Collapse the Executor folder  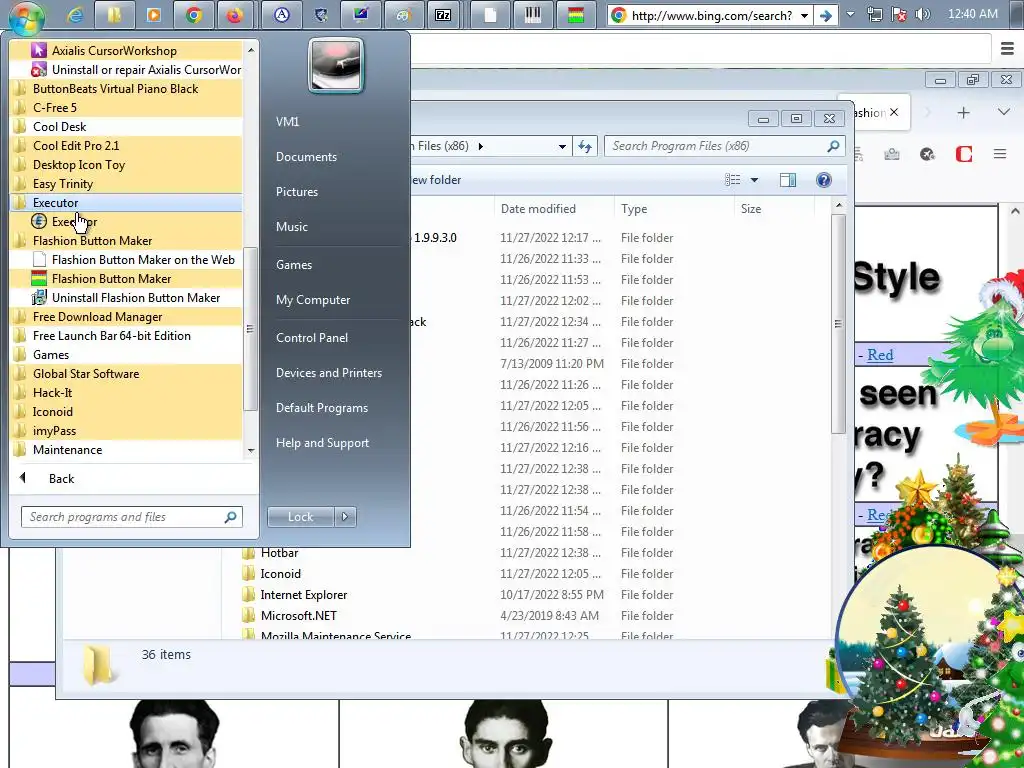(x=126, y=202)
